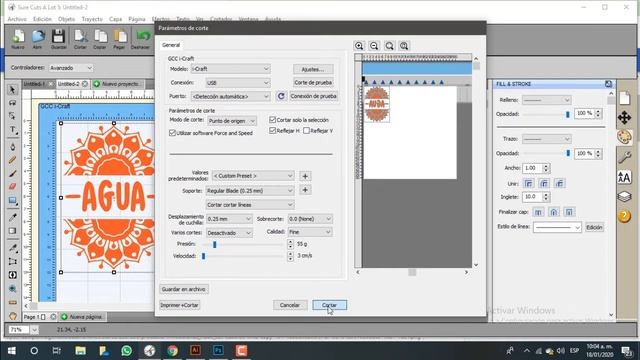Open the Calidad Fine dropdown

pyautogui.click(x=310, y=232)
